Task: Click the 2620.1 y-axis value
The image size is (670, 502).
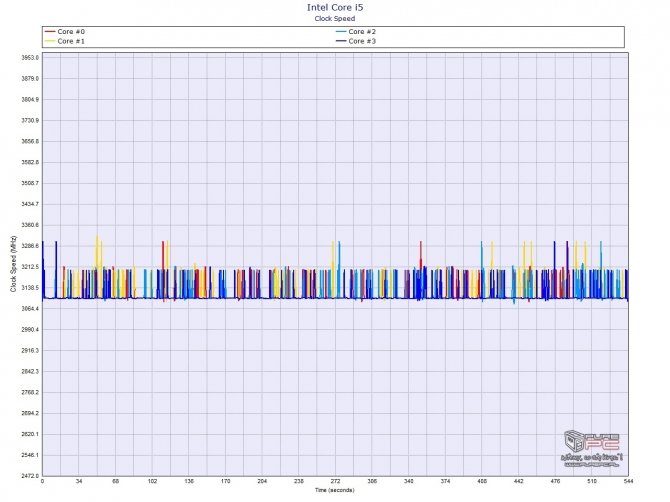Action: click(30, 434)
